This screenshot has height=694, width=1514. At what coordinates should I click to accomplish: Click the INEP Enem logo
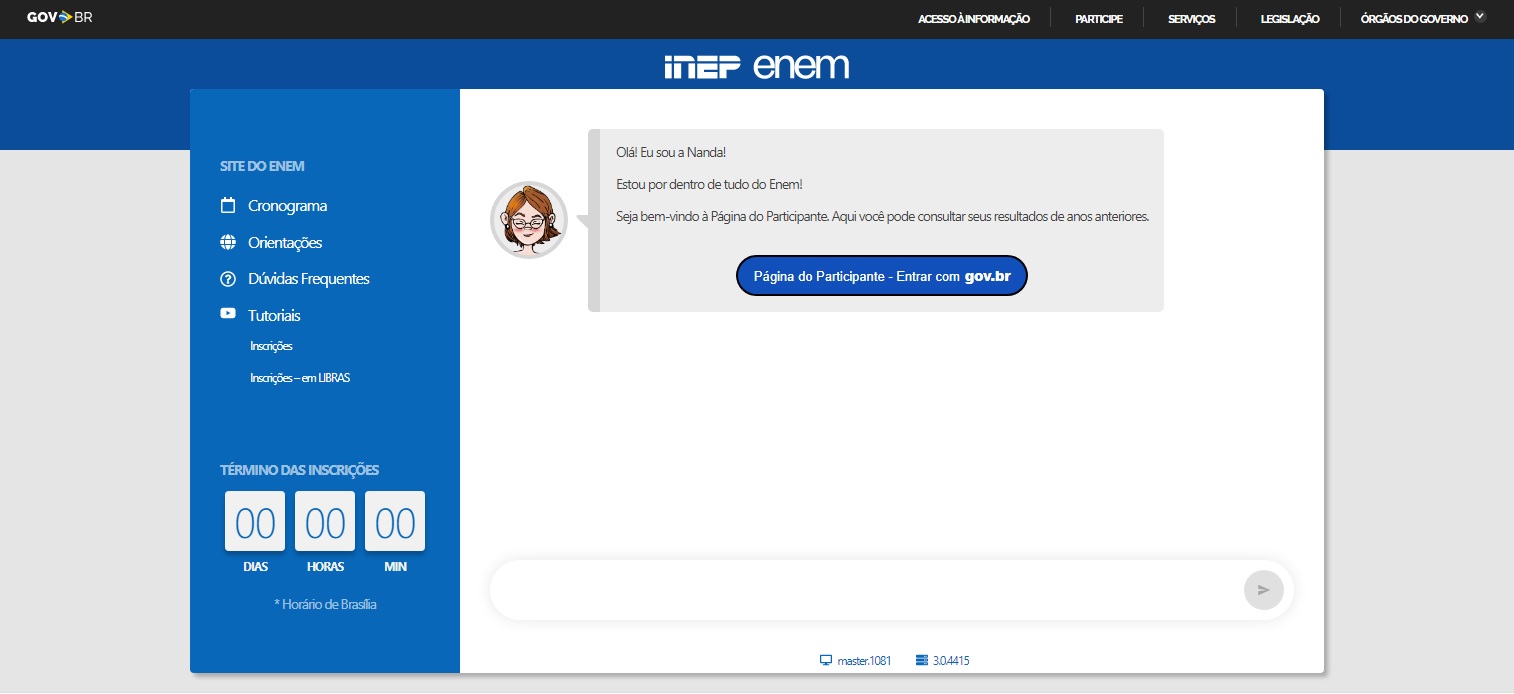[x=756, y=66]
